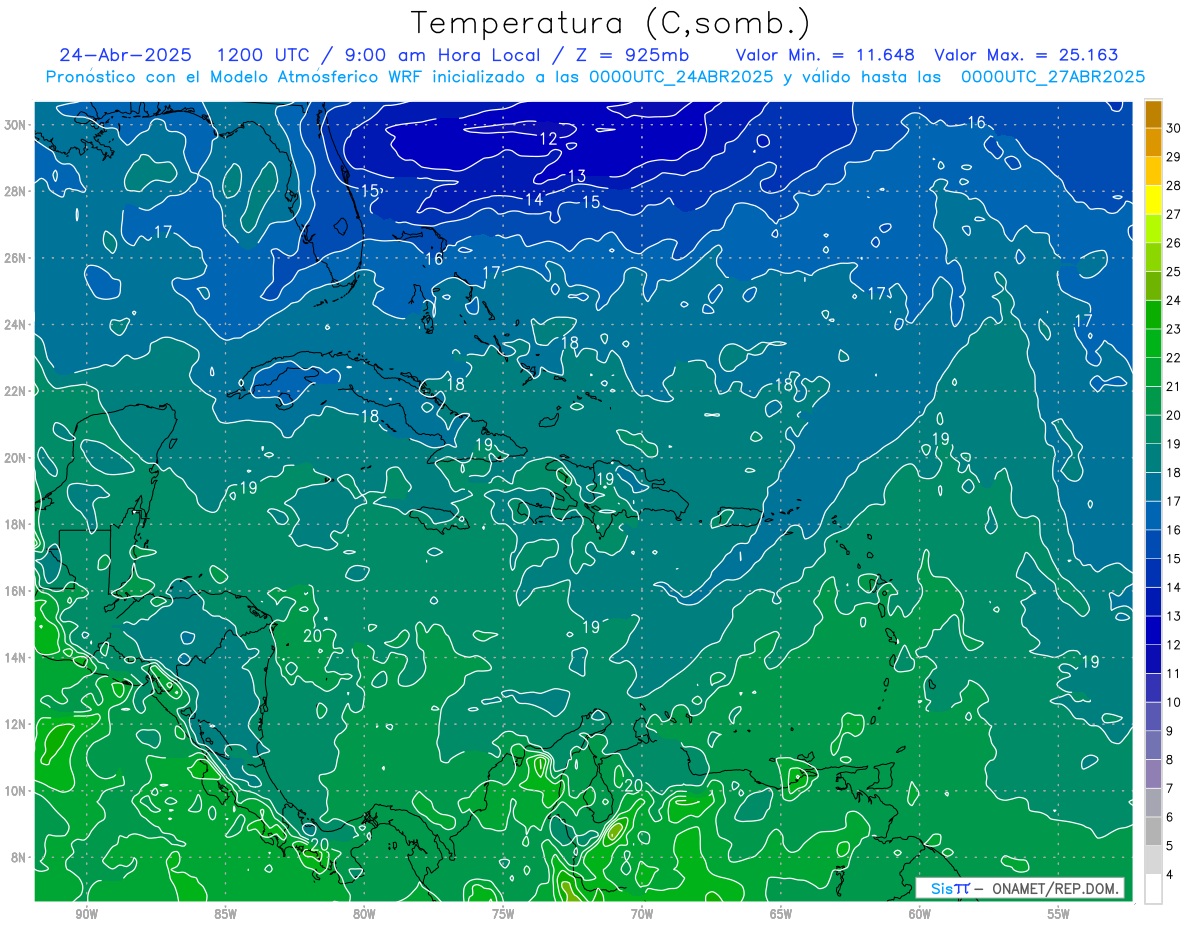This screenshot has width=1200, height=927.
Task: Click the '13' contour label on the map
Action: click(577, 176)
